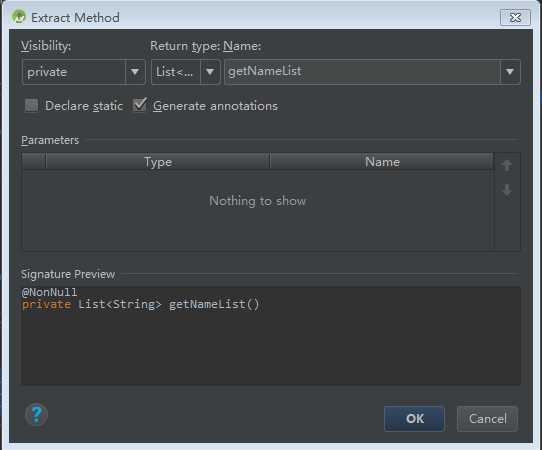542x450 pixels.
Task: Select the private visibility combo box
Action: (83, 72)
